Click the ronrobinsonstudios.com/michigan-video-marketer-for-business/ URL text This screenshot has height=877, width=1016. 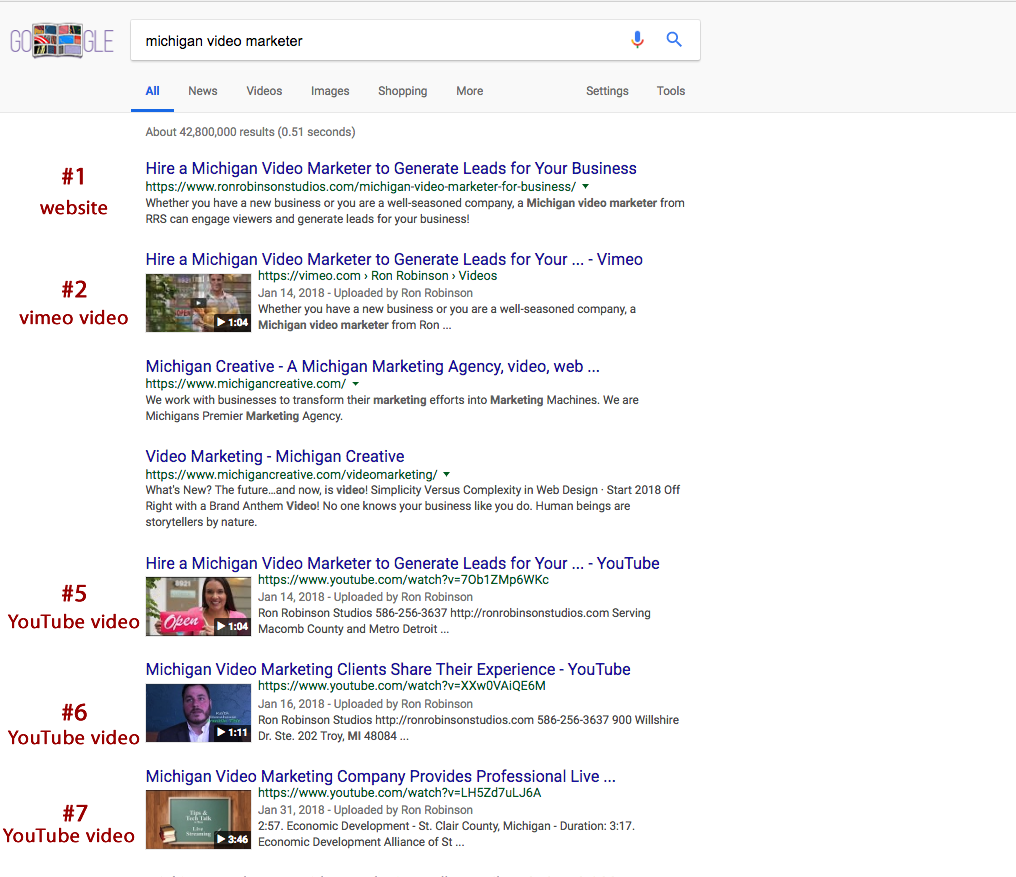pos(360,187)
